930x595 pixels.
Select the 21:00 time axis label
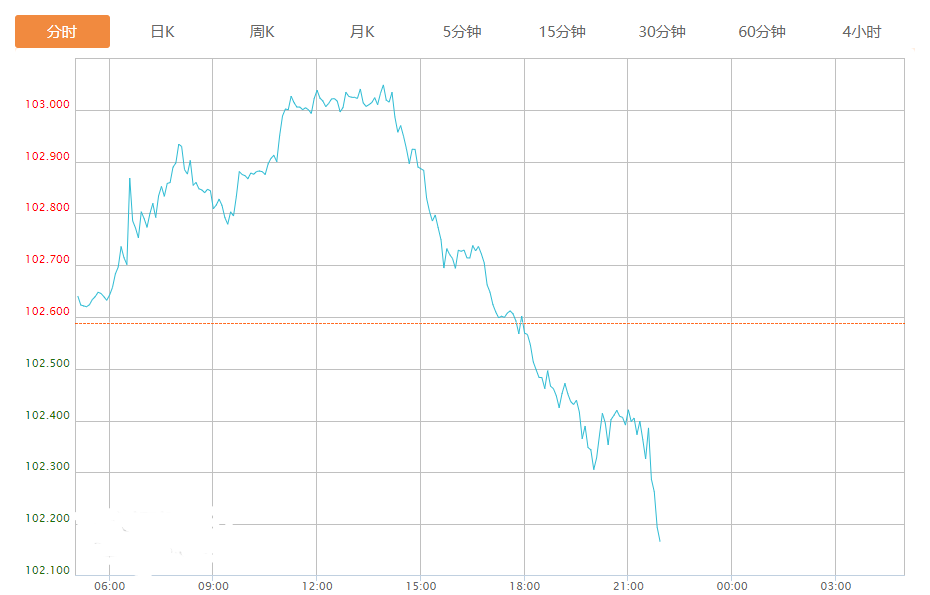coord(628,586)
